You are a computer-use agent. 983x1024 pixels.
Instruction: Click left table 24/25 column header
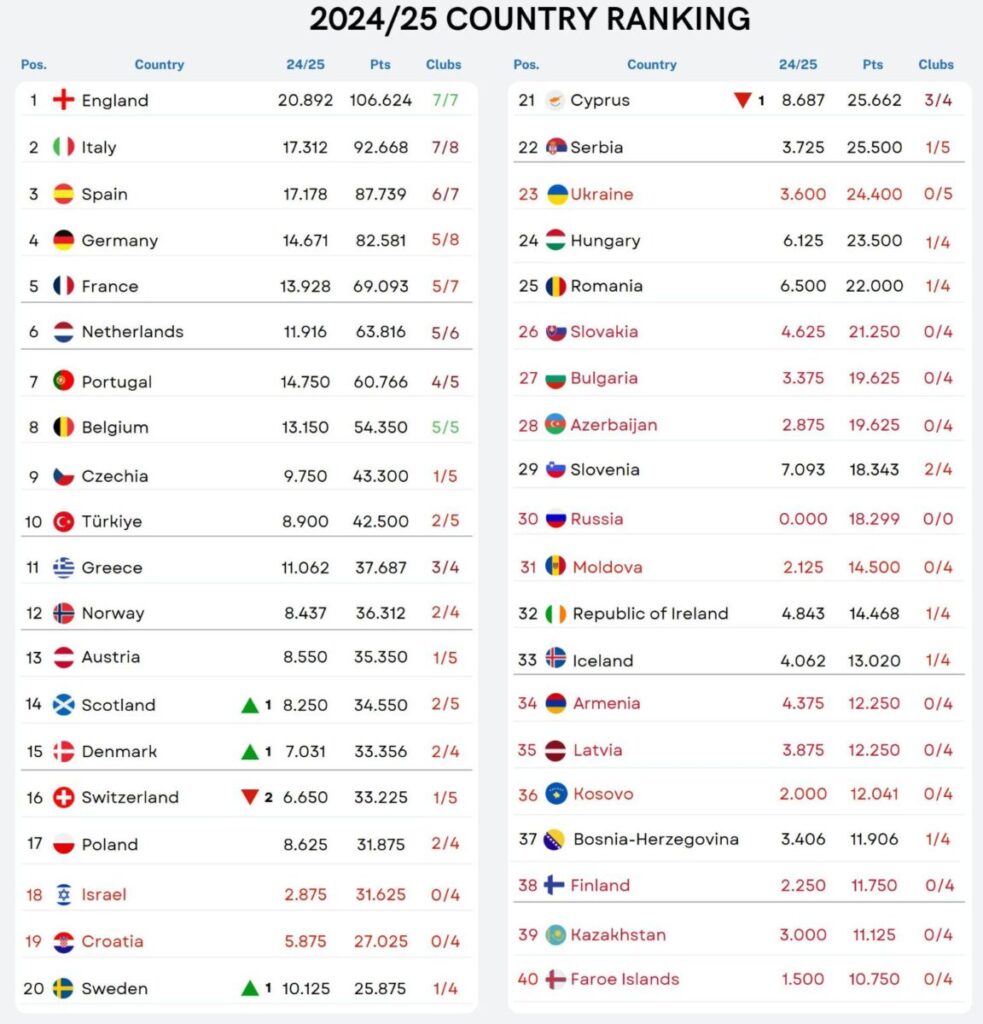pos(305,65)
